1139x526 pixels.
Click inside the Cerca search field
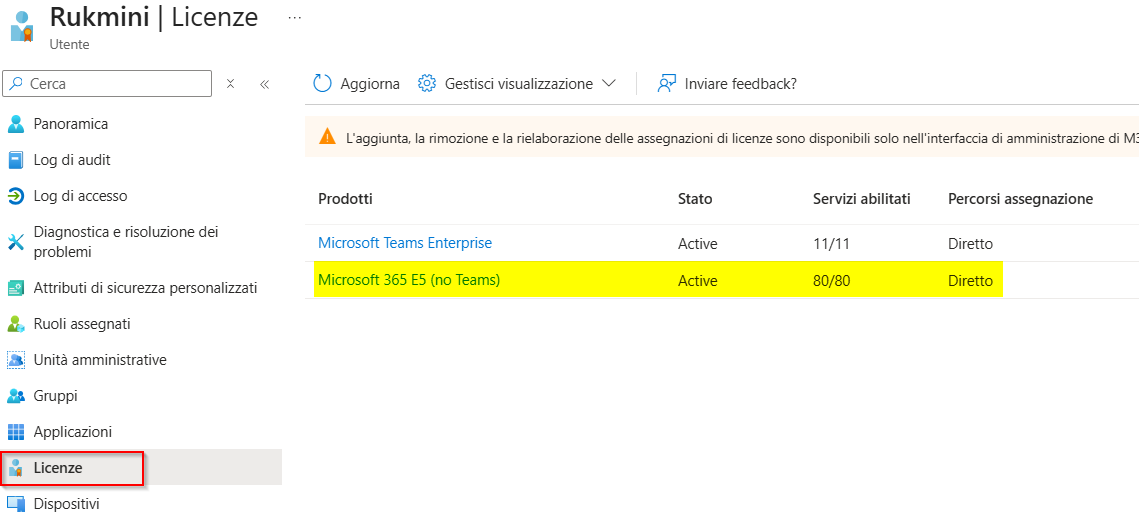tap(108, 84)
